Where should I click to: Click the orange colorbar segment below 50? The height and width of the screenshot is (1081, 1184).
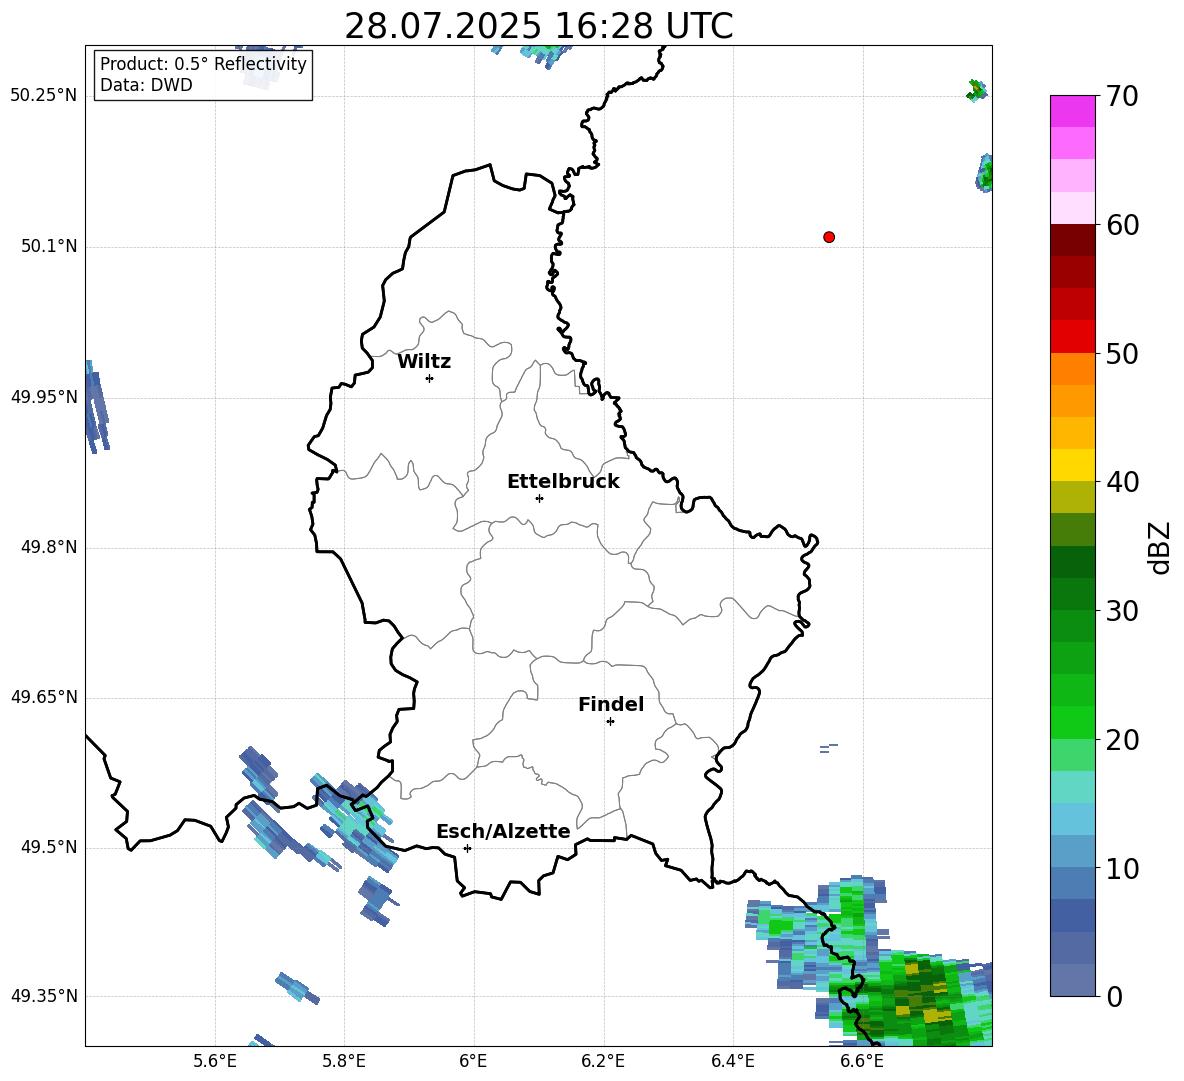[1072, 369]
